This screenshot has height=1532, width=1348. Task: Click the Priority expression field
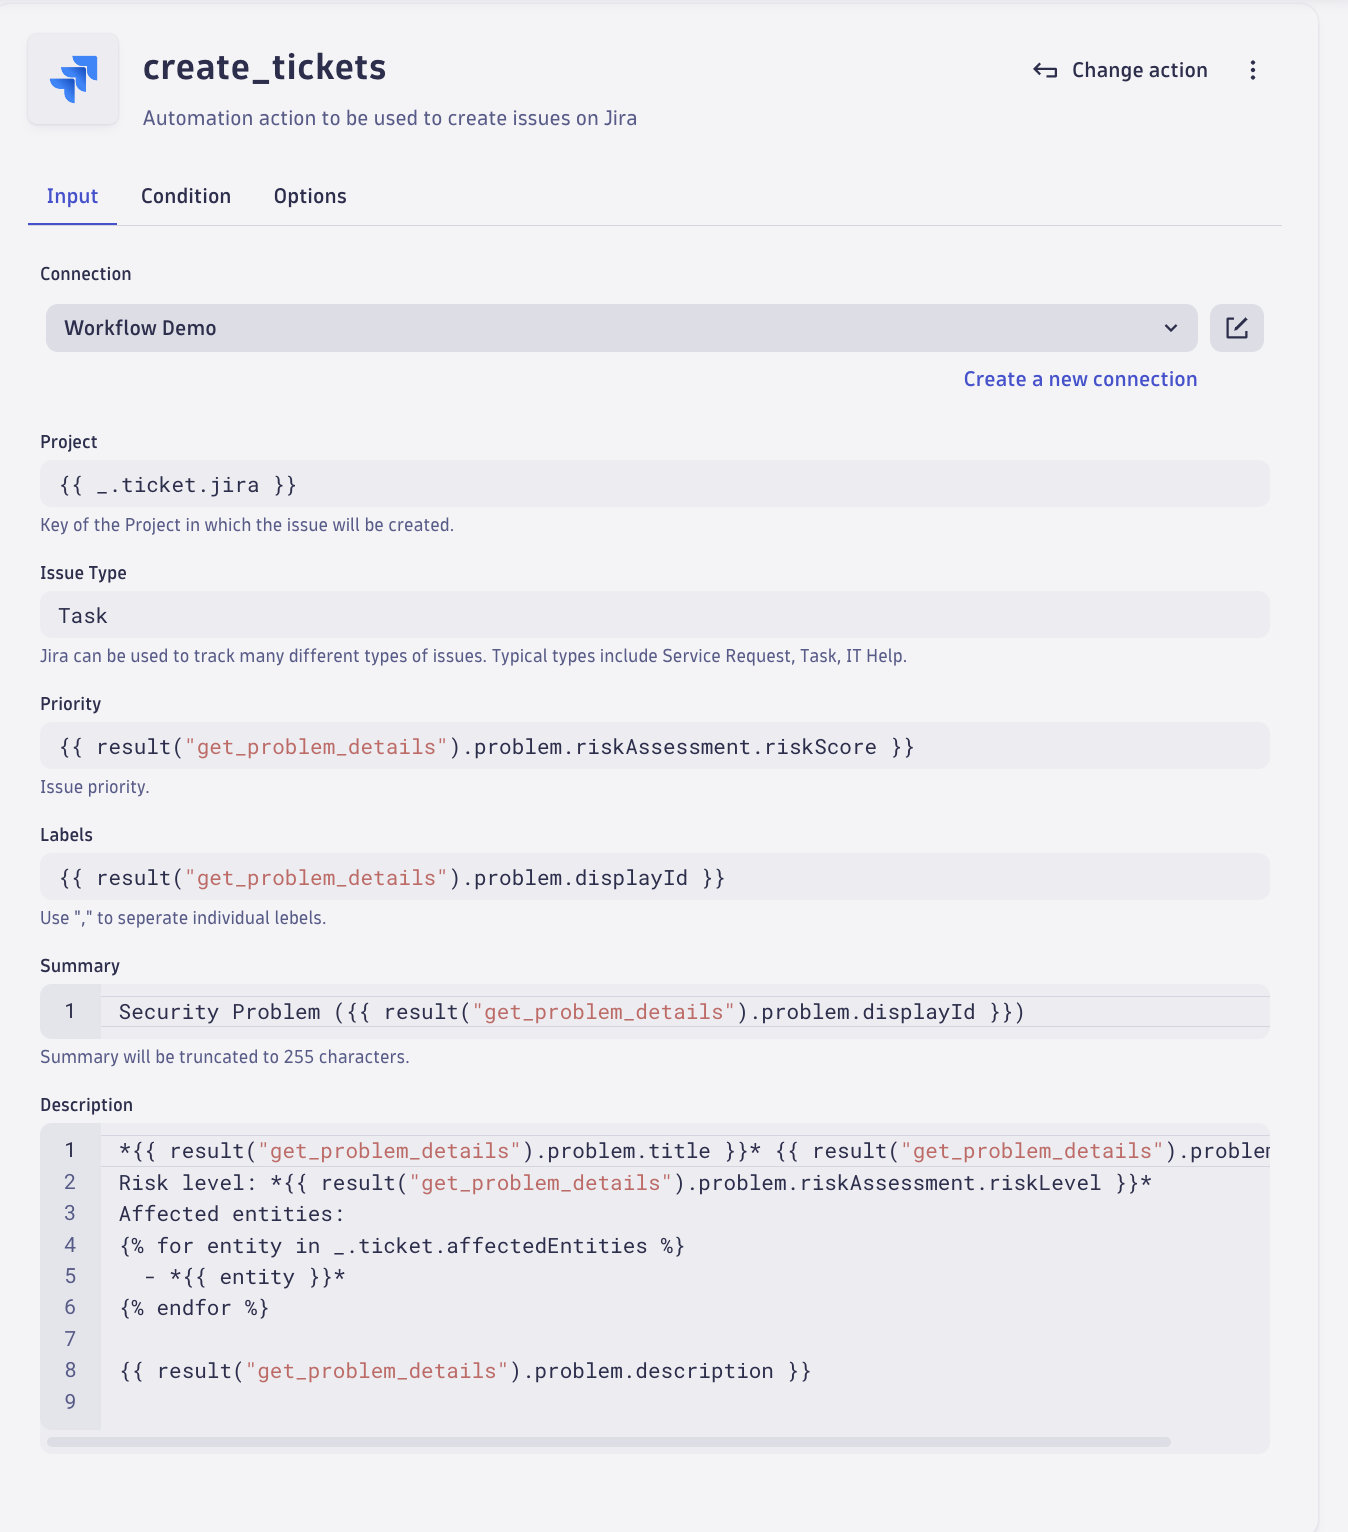654,745
